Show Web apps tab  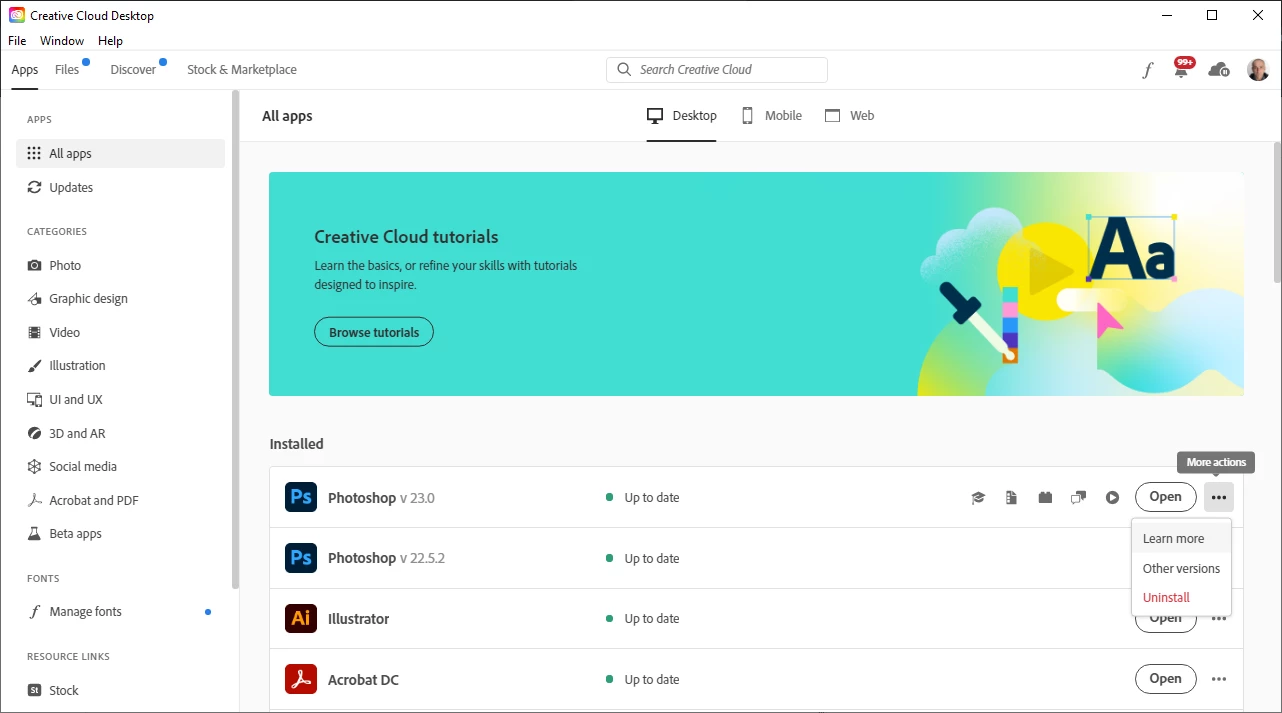849,116
